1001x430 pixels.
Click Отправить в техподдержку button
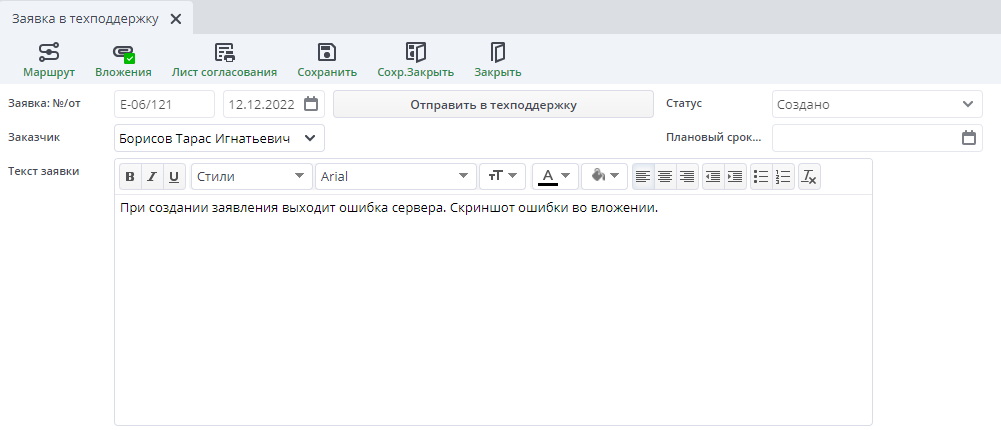[493, 105]
